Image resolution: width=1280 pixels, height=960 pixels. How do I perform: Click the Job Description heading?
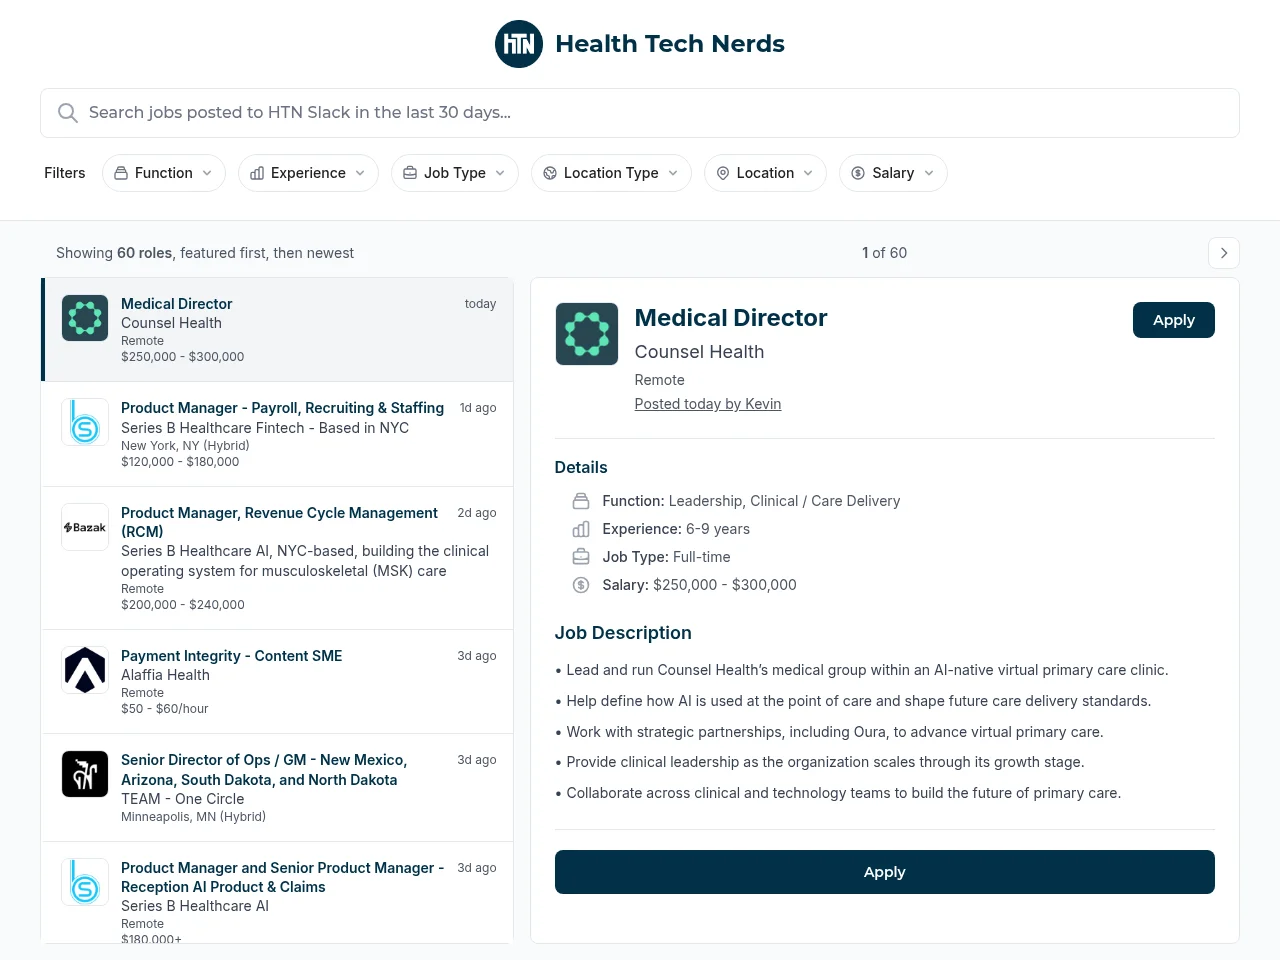point(623,633)
